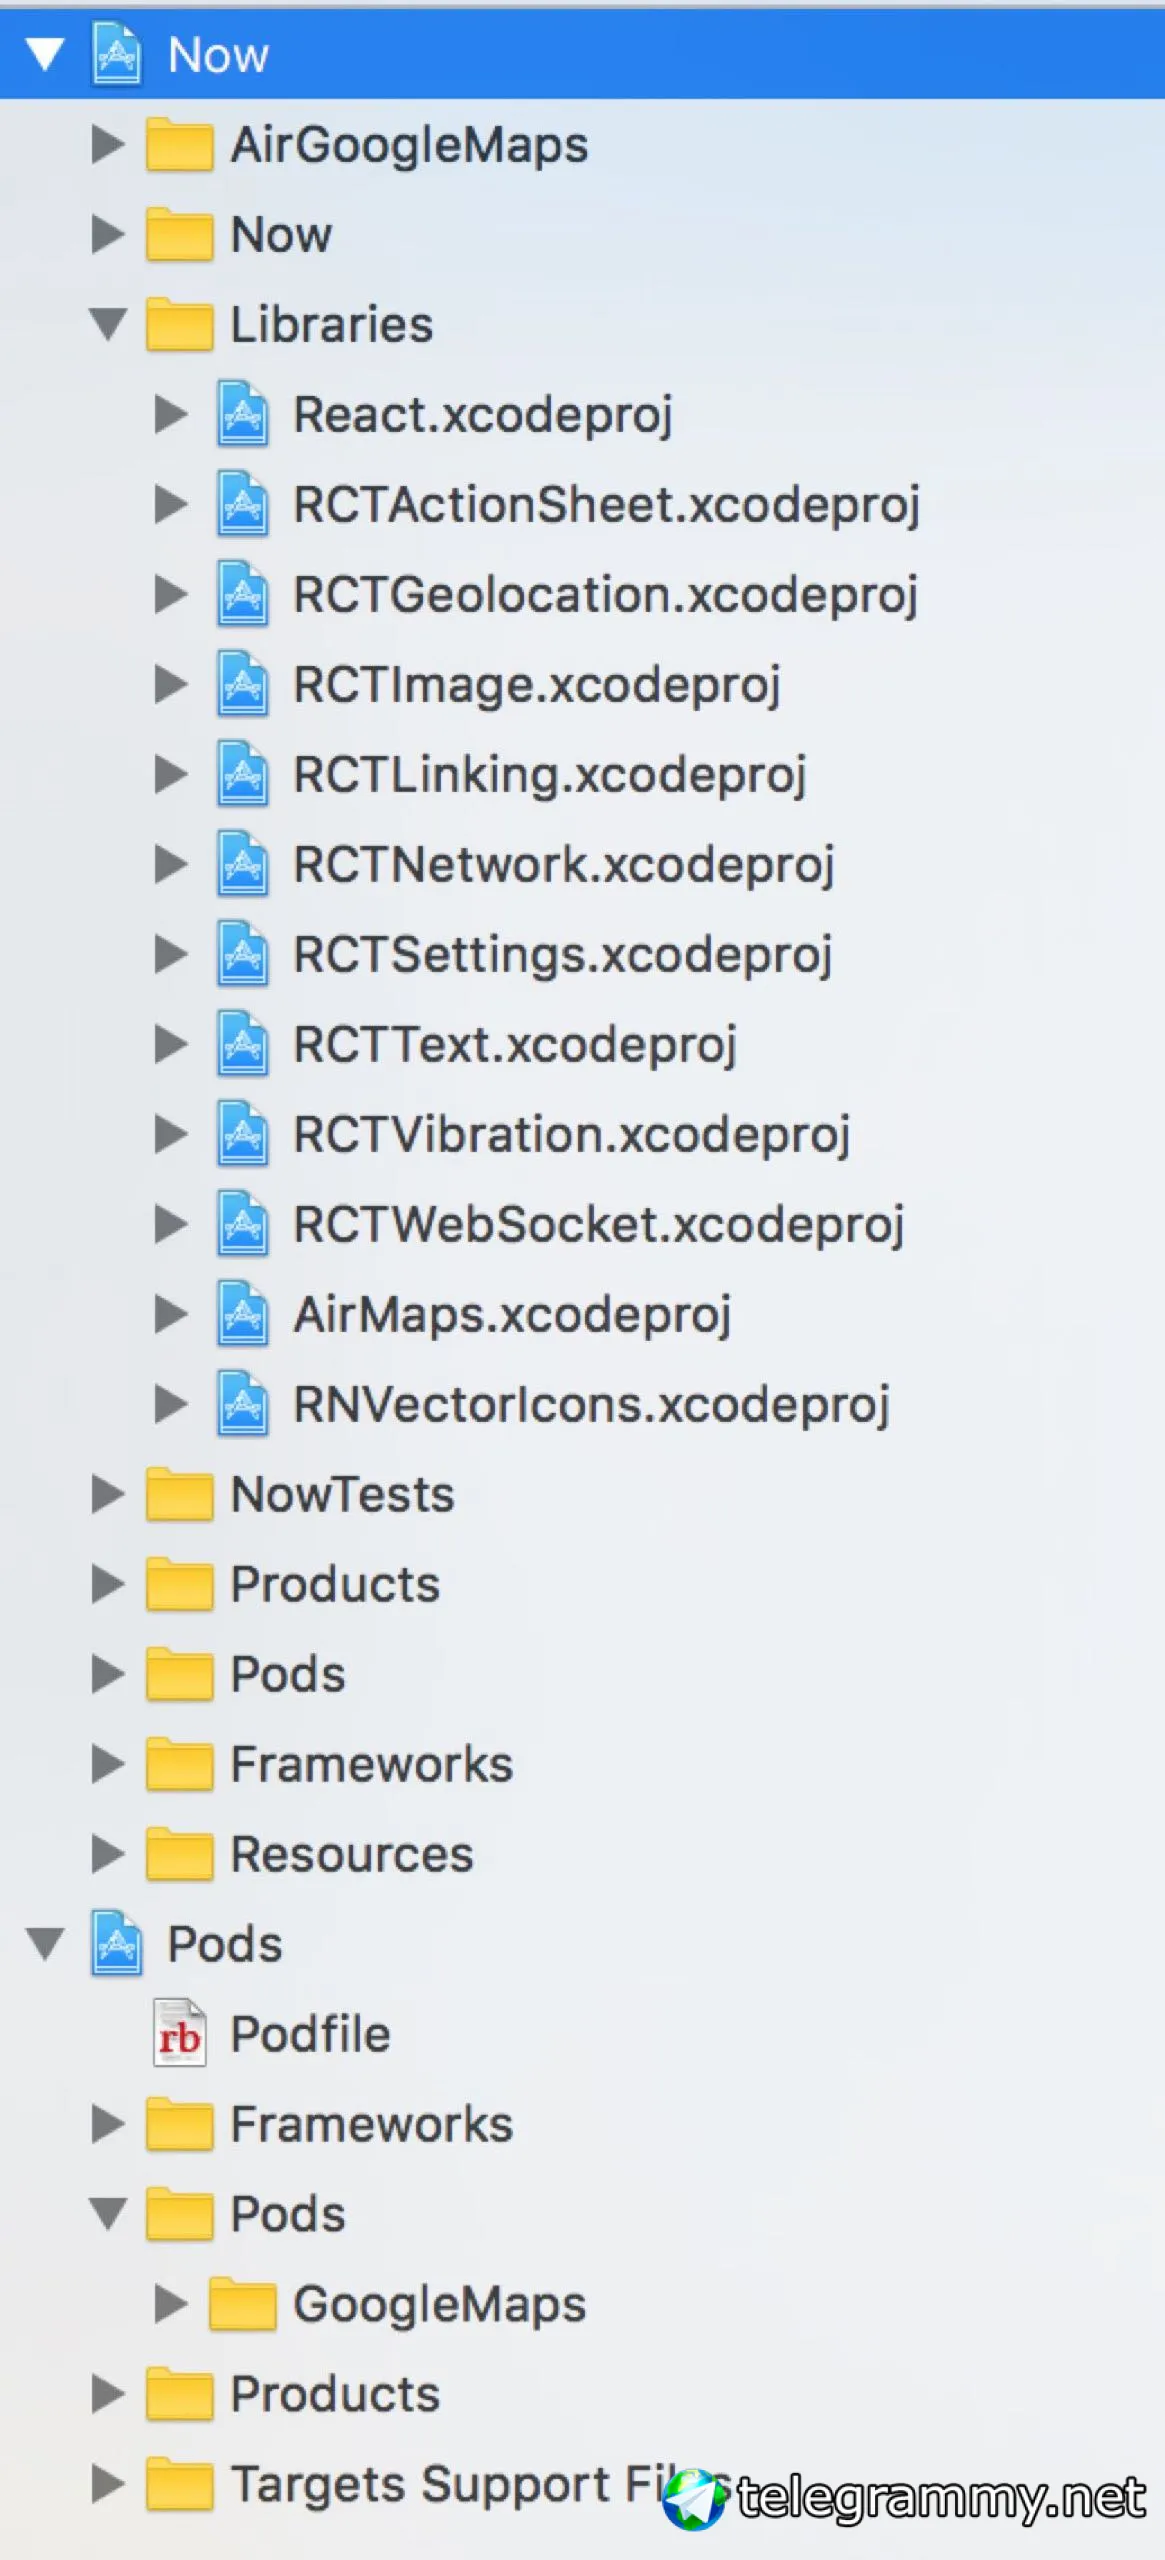
Task: Select RCTSettings.xcodeproj item
Action: (x=562, y=954)
